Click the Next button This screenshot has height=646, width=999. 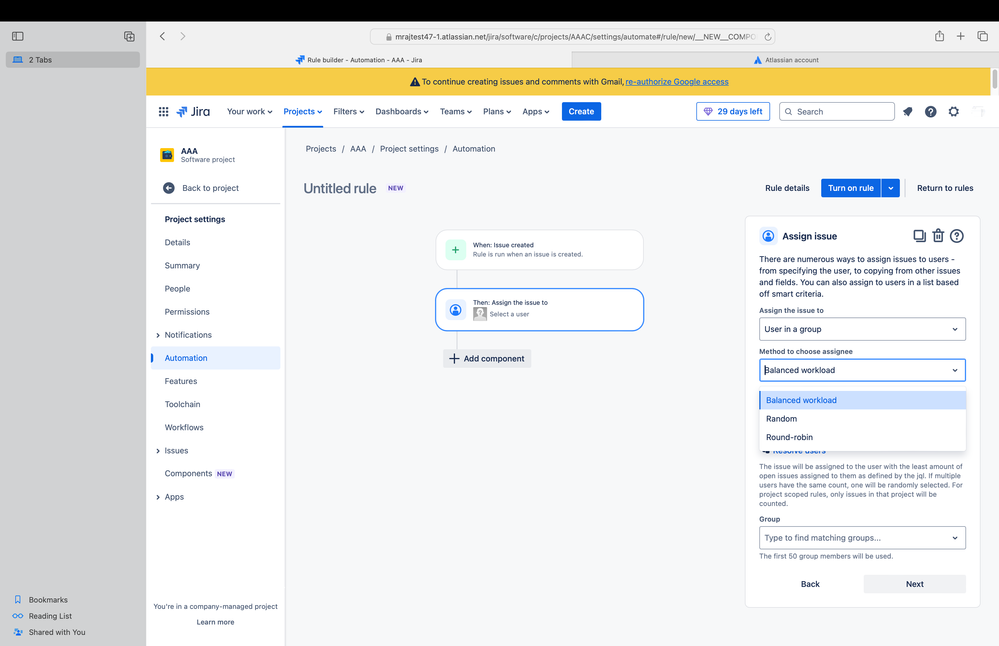coord(914,584)
